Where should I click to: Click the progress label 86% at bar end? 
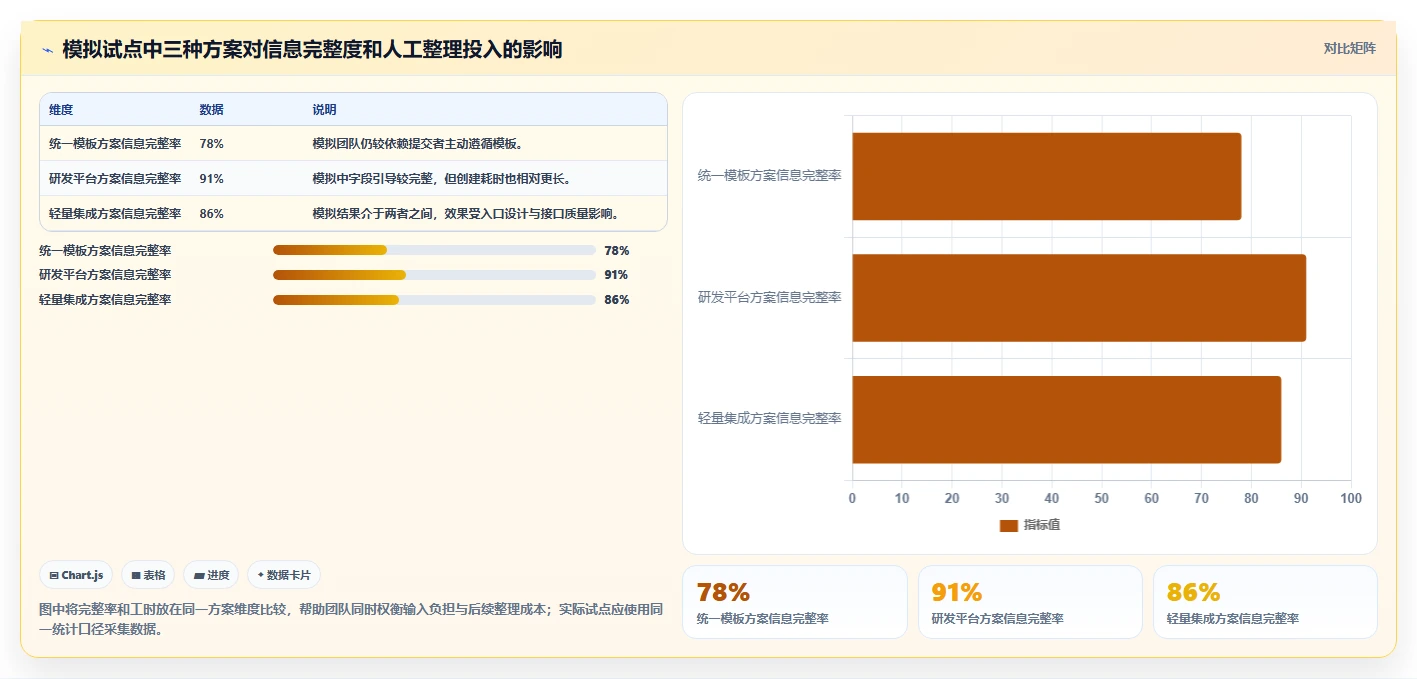pos(616,299)
